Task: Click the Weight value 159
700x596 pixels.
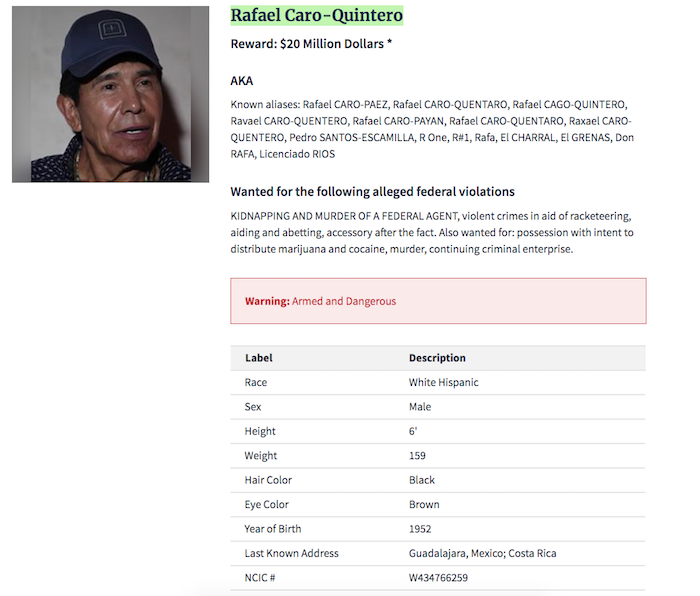Action: tap(420, 456)
